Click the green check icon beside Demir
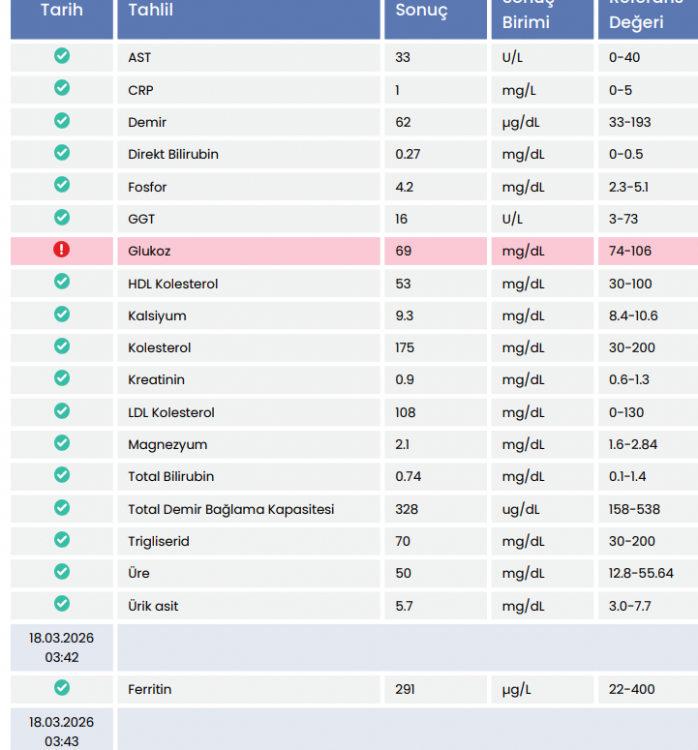The height and width of the screenshot is (750, 698). coord(61,121)
